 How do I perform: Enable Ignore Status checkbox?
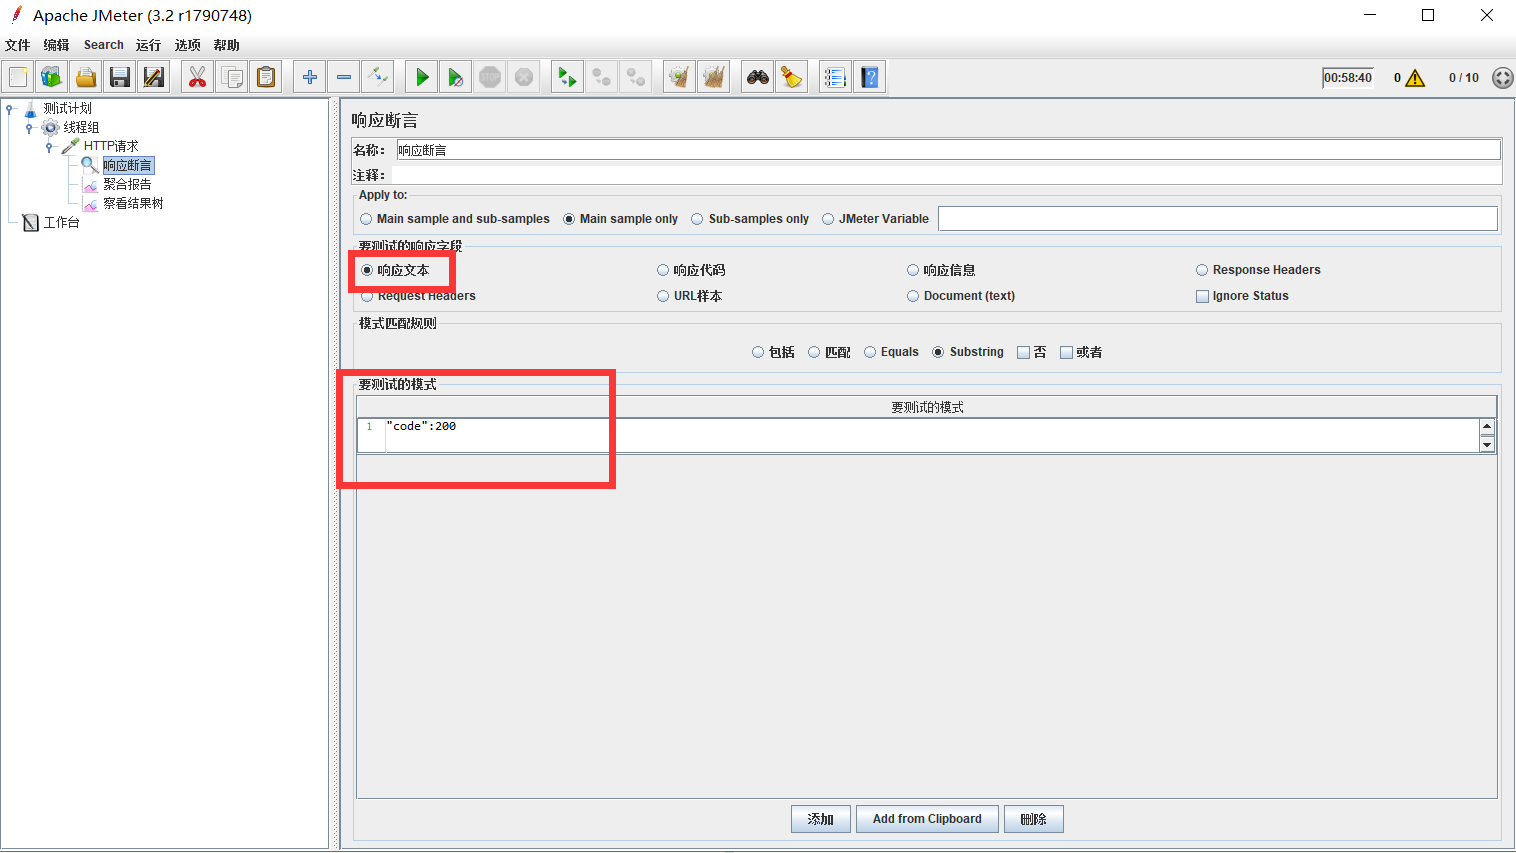tap(1202, 296)
